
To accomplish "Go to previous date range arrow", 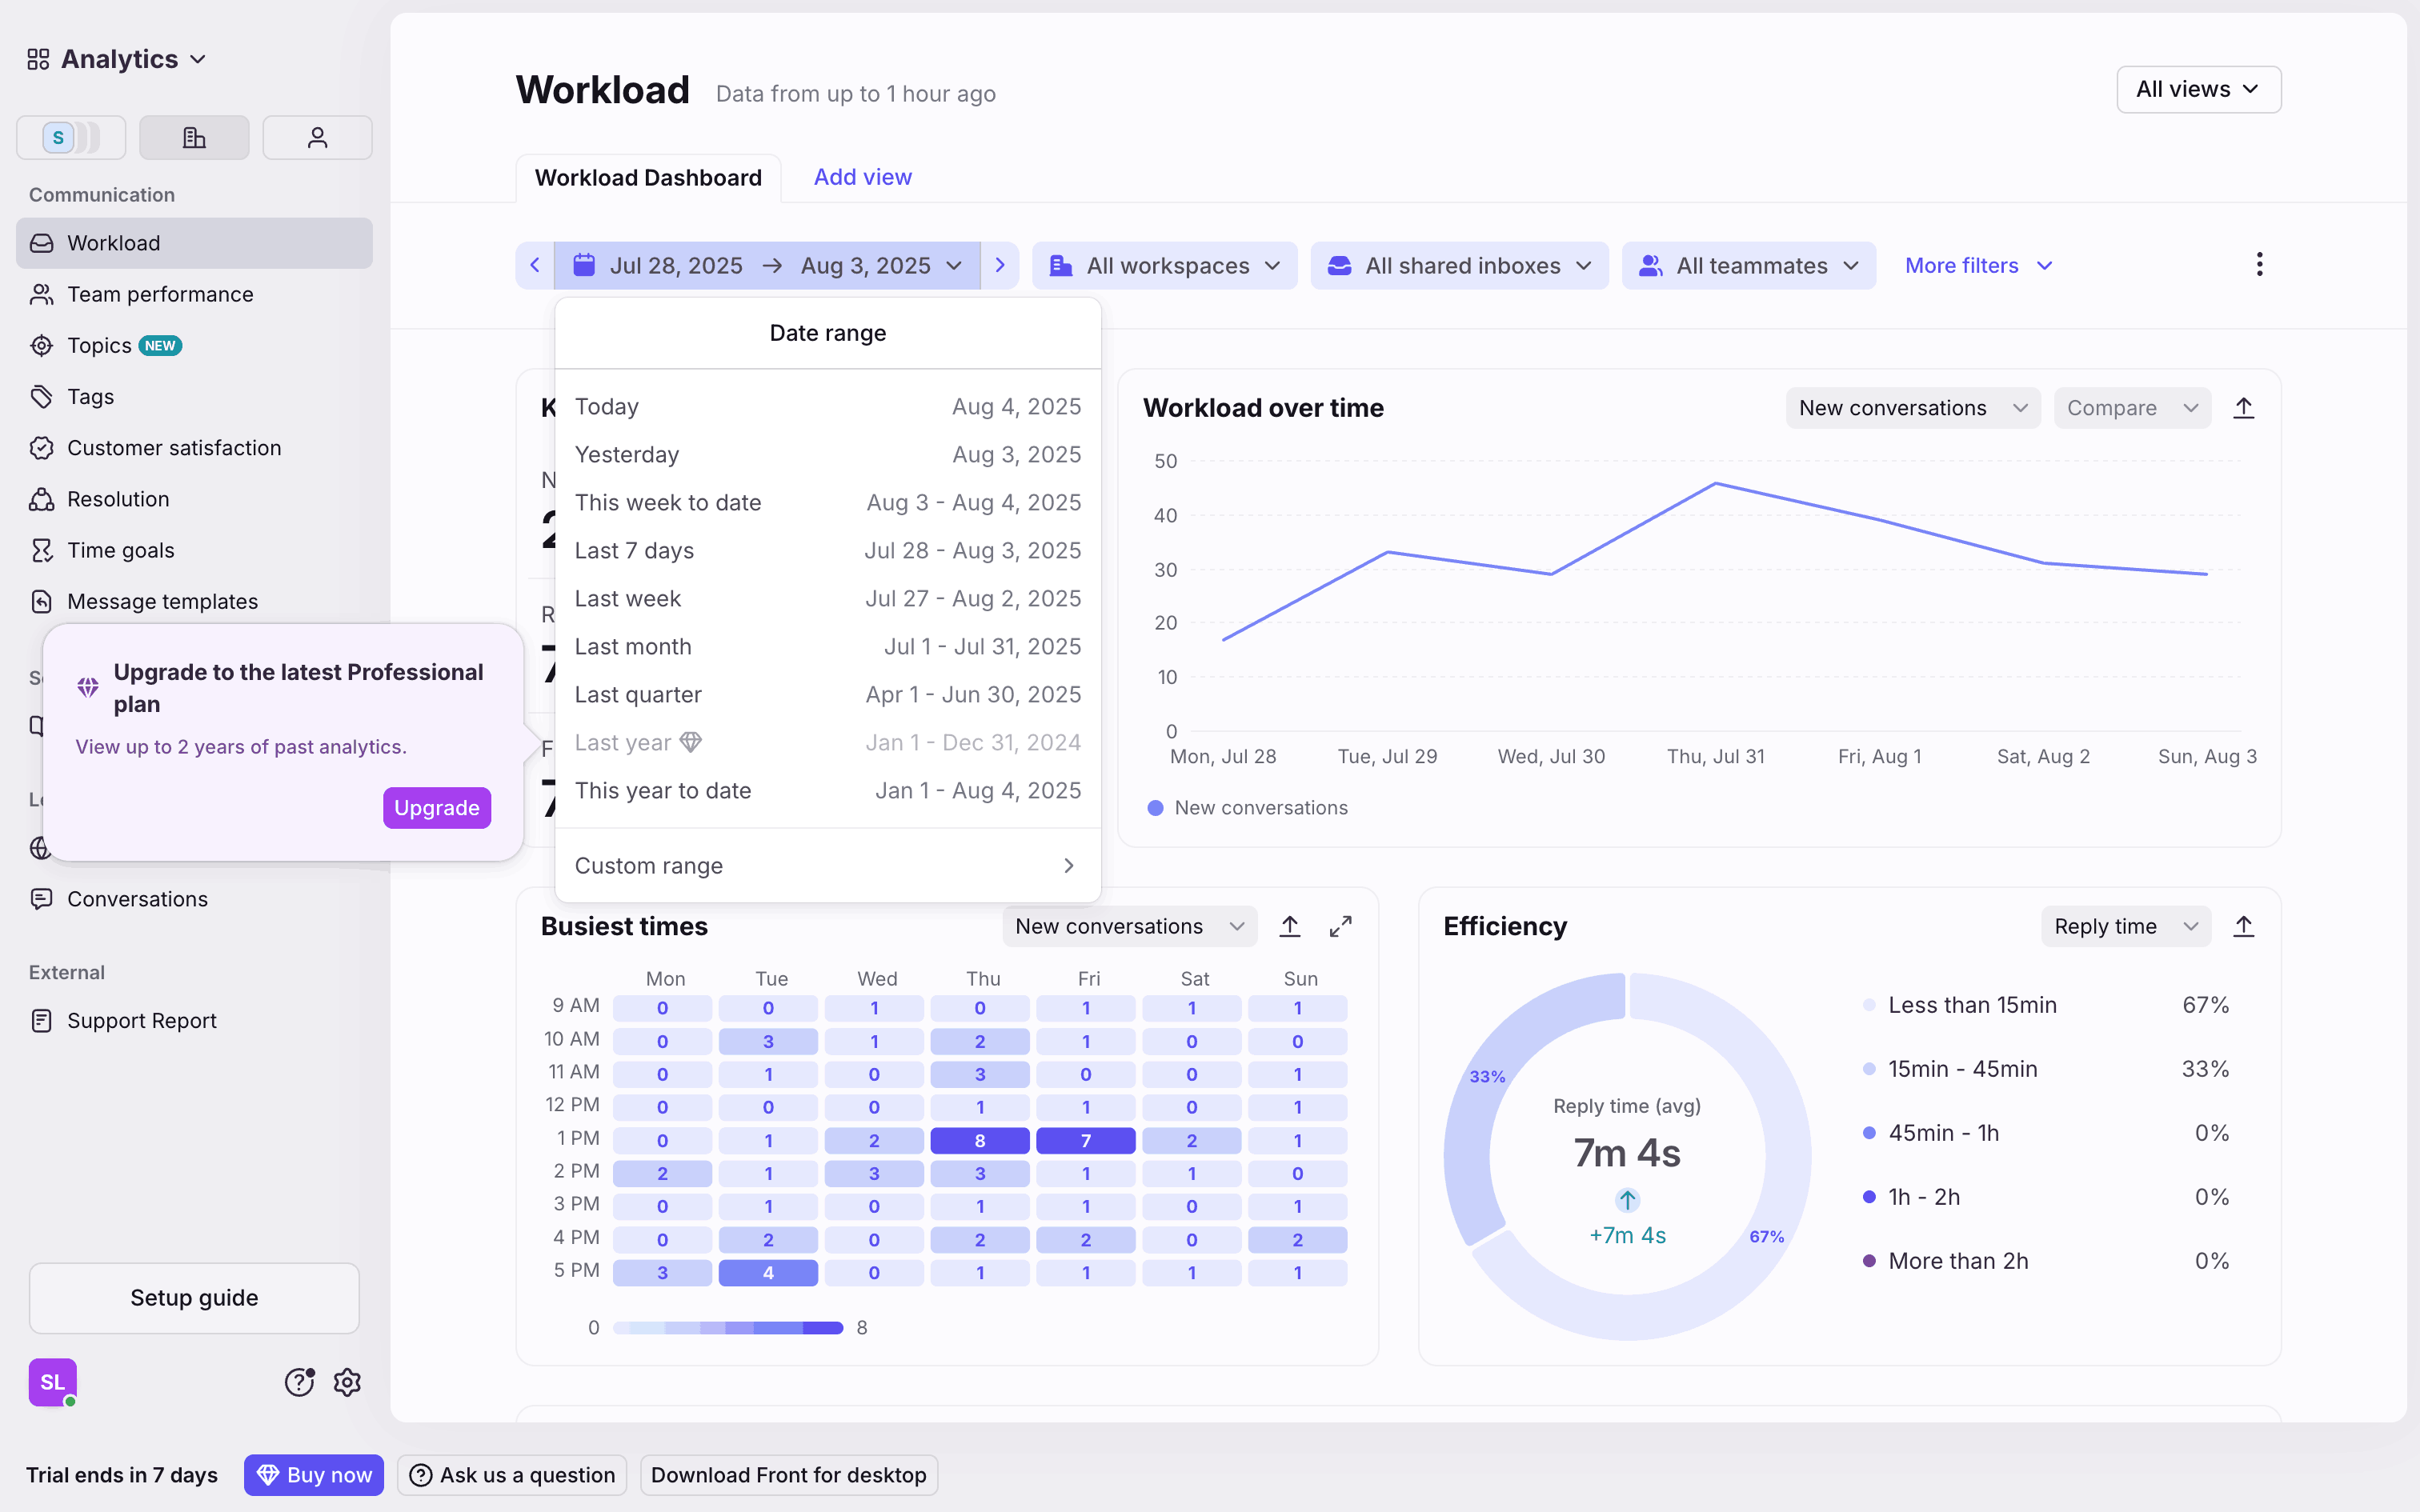I will (535, 265).
